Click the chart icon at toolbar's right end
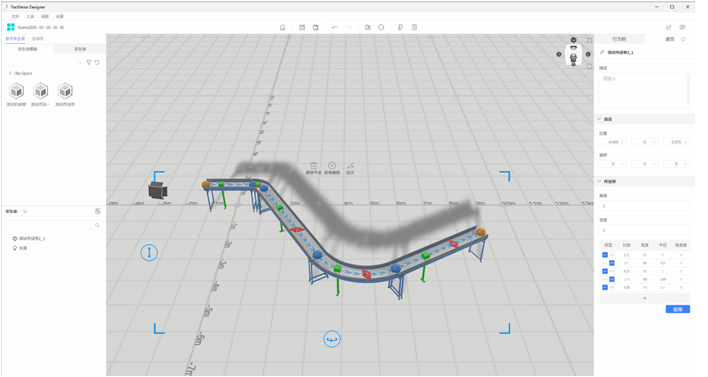Screen dimensions: 708x377 (x=669, y=27)
